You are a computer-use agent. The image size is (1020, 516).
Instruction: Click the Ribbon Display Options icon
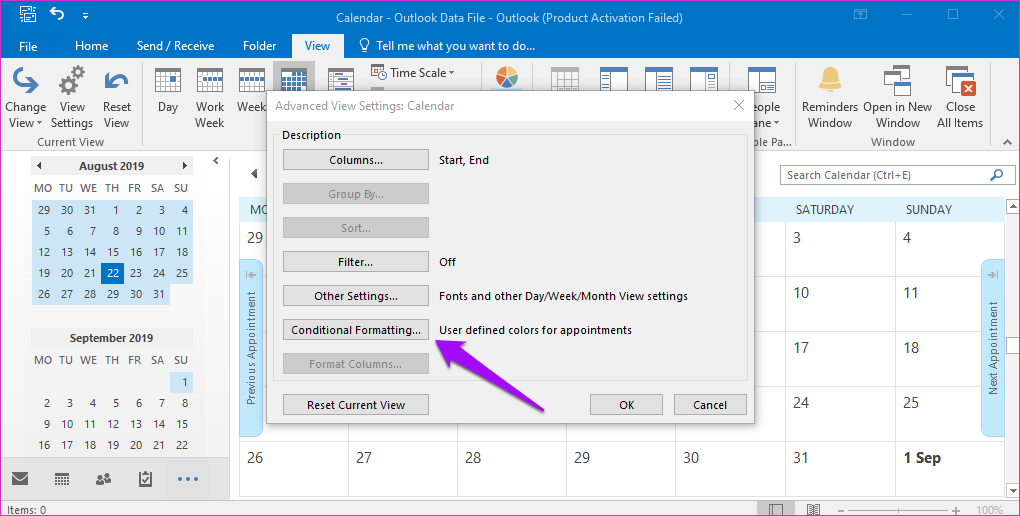tap(861, 14)
